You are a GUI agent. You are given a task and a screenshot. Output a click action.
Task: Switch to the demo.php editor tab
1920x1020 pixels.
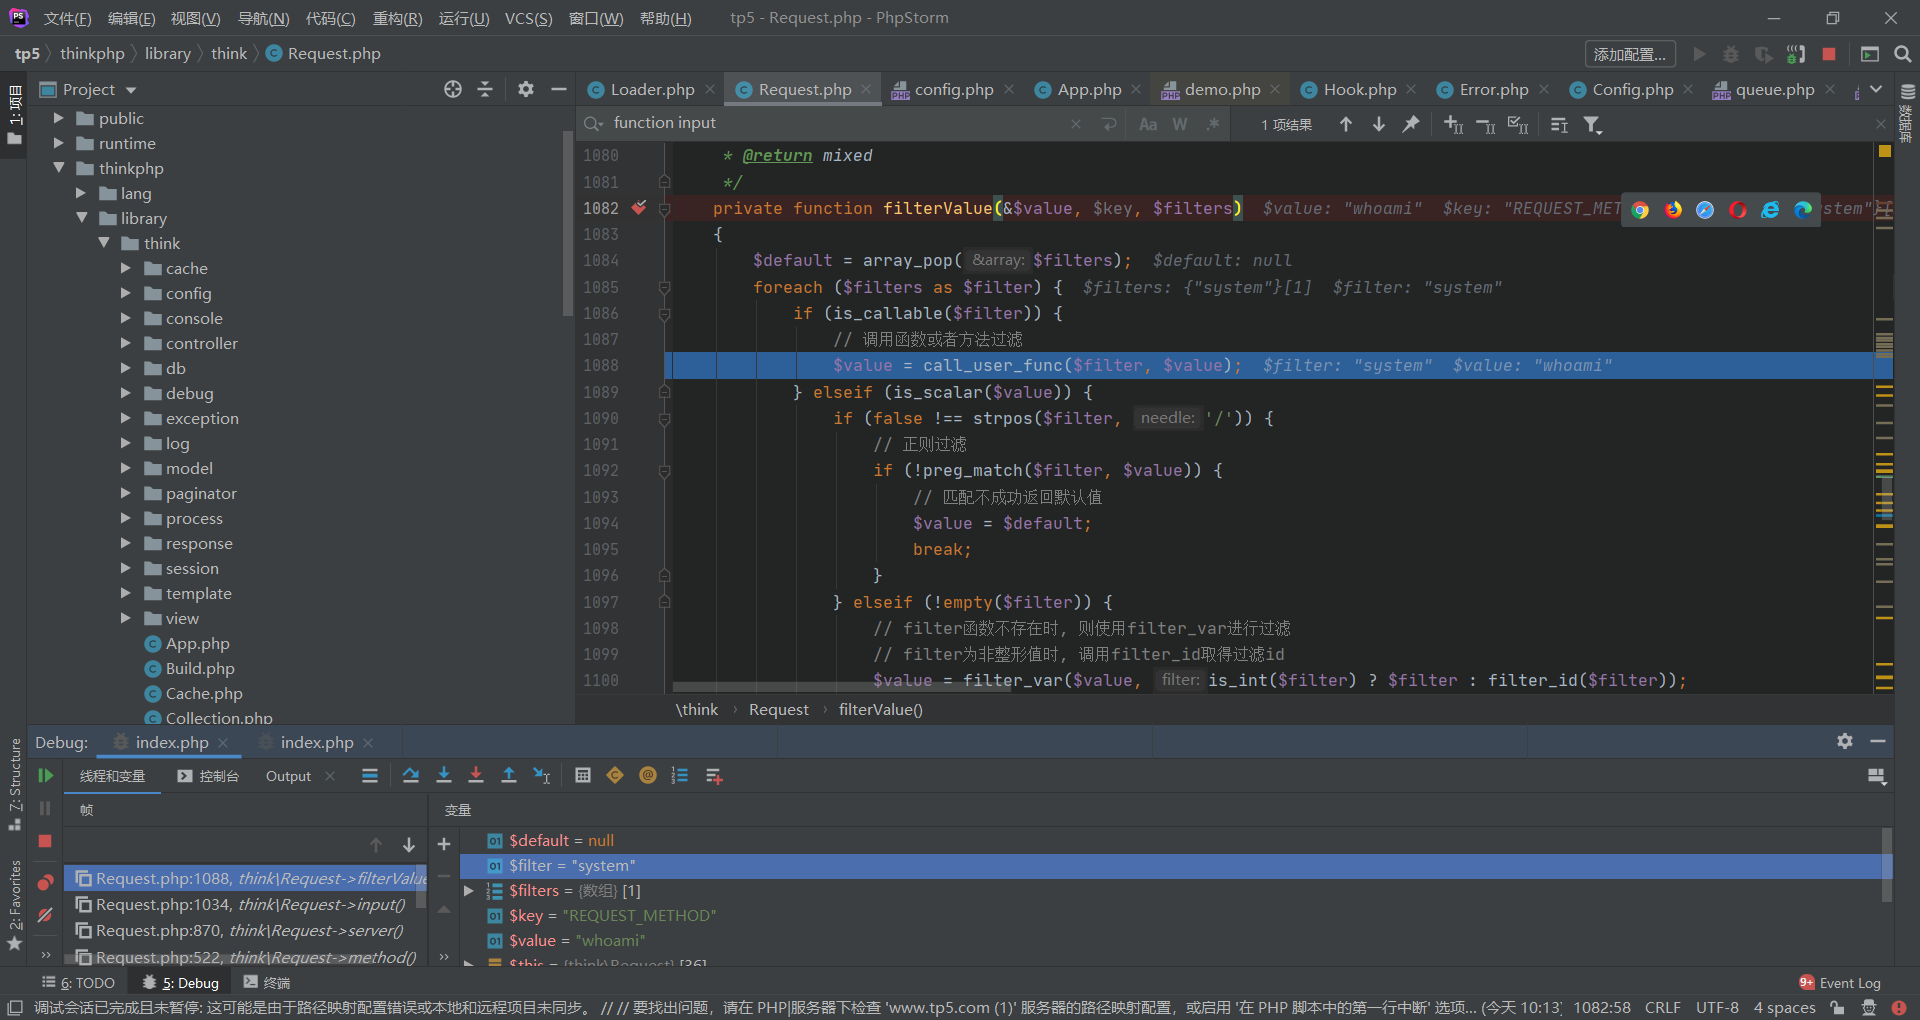click(x=1220, y=89)
